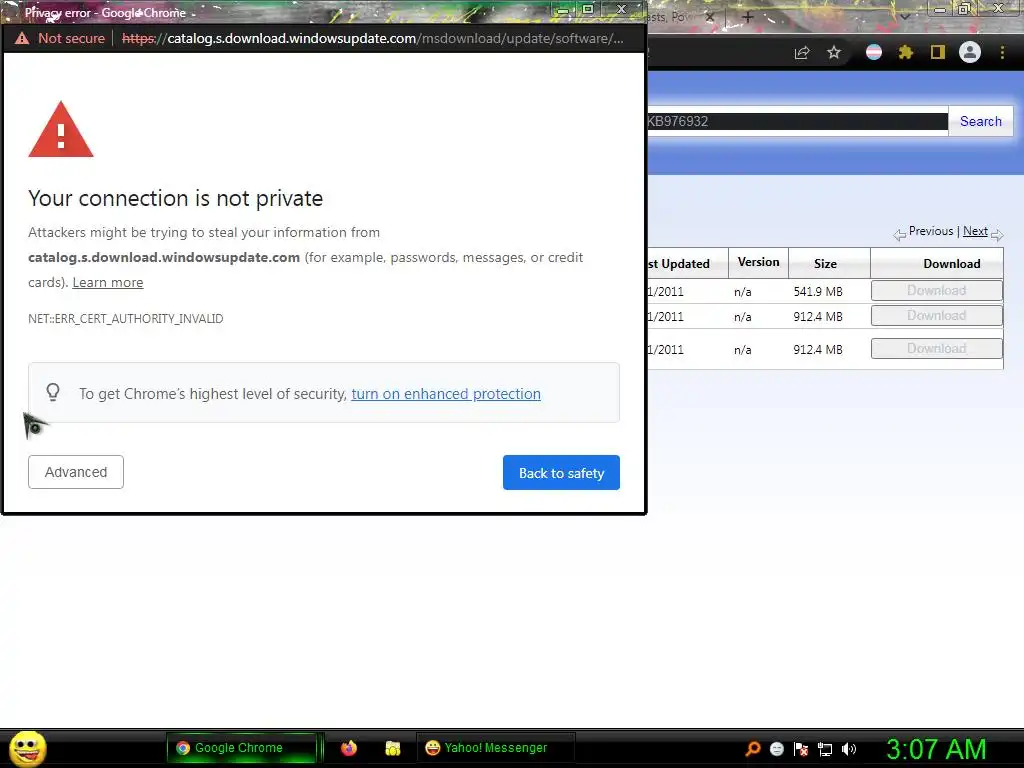
Task: Switch to Google Chrome taskbar item
Action: point(242,748)
